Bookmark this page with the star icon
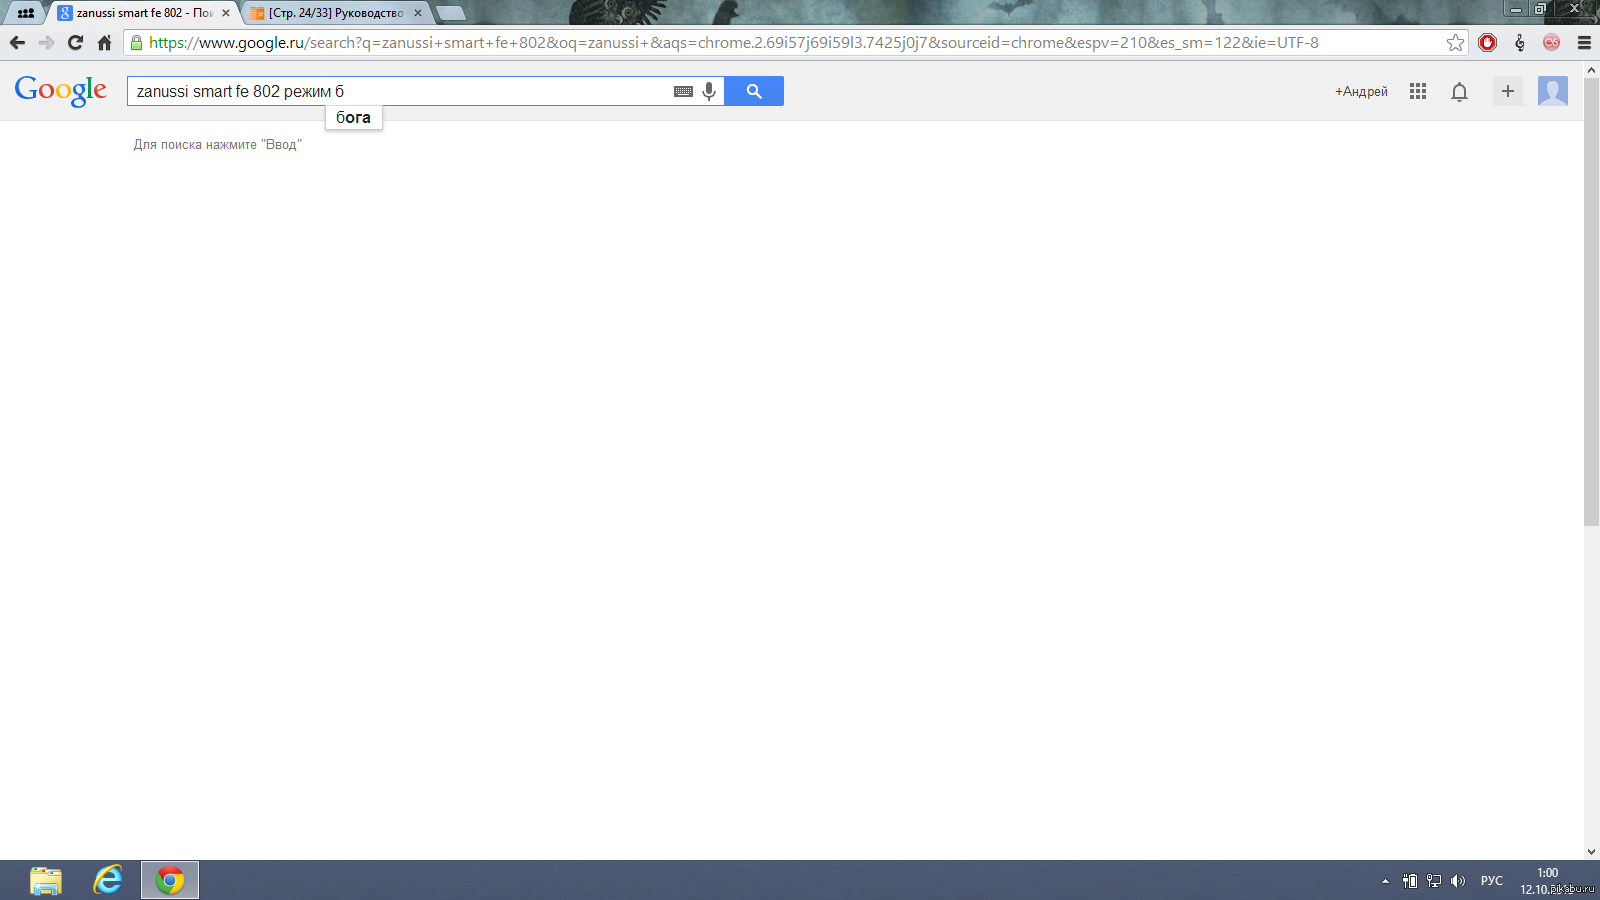The width and height of the screenshot is (1600, 900). click(x=1455, y=43)
